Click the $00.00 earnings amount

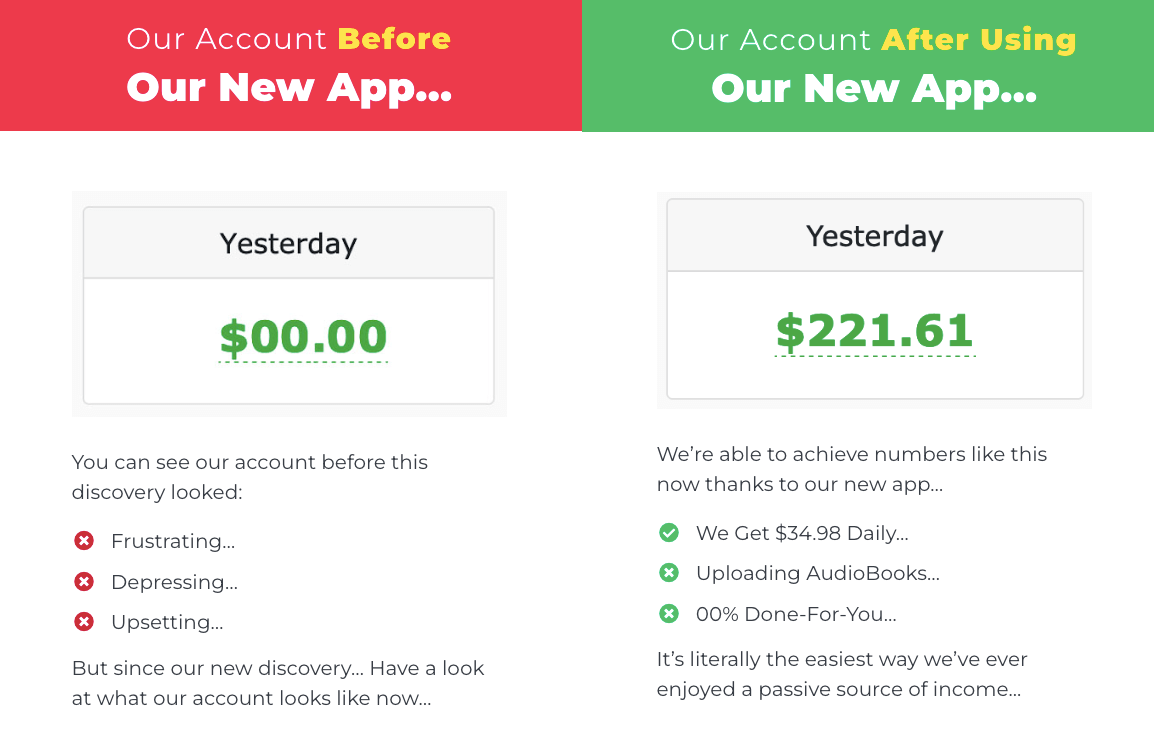(303, 338)
